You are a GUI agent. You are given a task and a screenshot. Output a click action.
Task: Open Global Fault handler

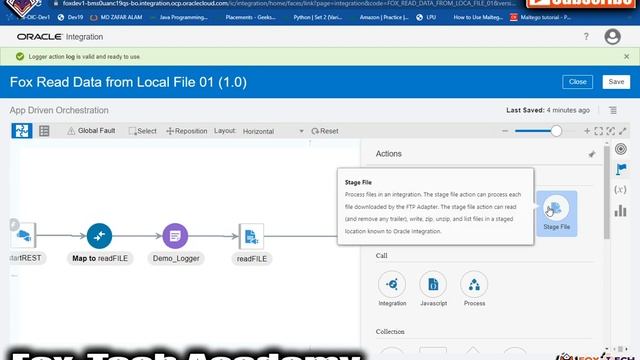coord(91,131)
